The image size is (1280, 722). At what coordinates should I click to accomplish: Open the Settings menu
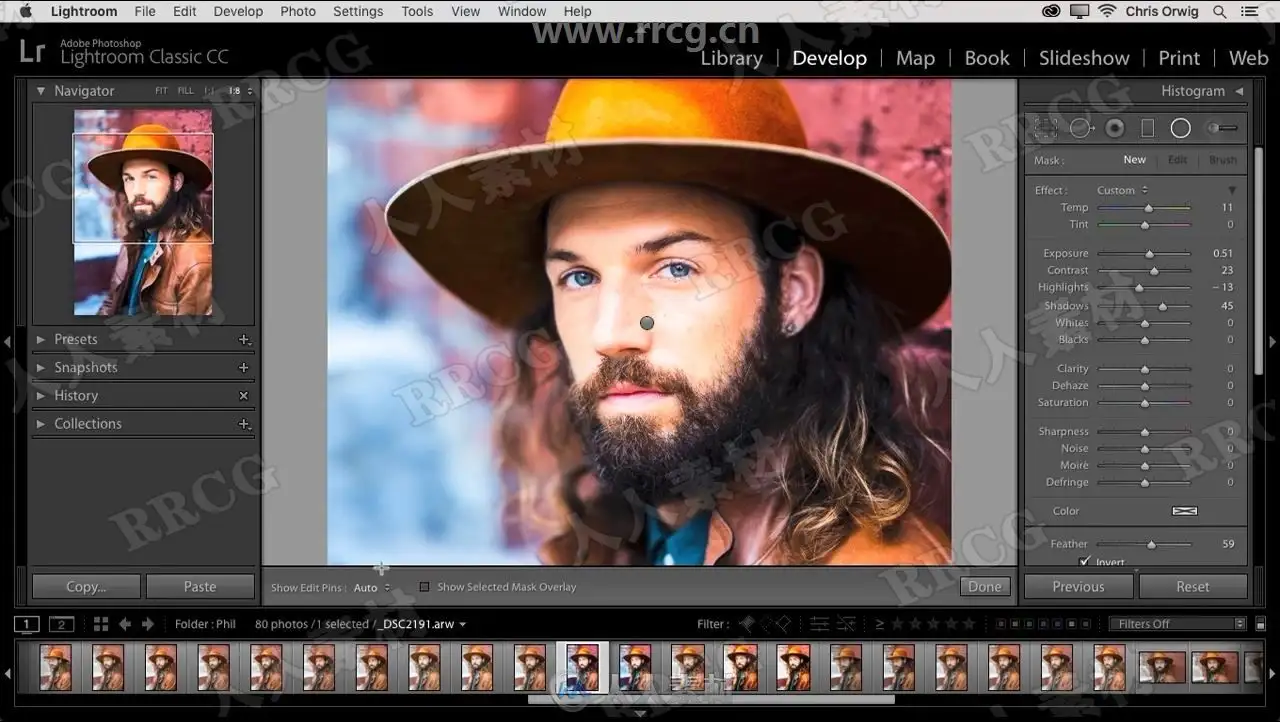(358, 11)
